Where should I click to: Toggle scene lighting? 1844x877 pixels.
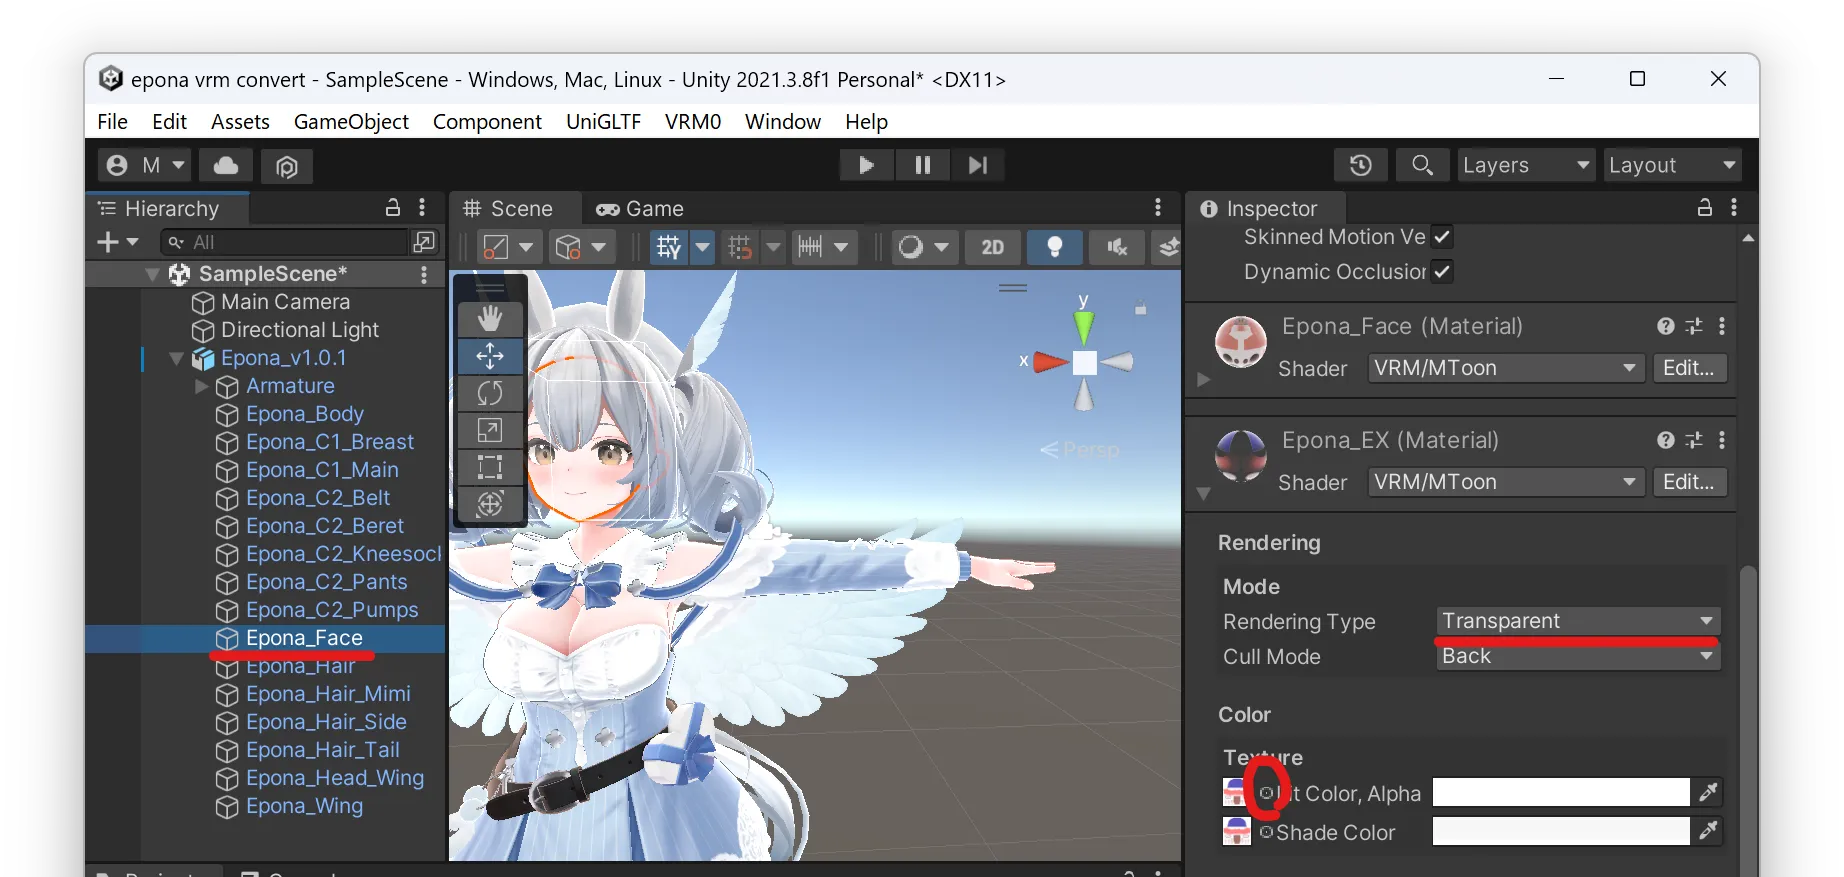(1054, 247)
